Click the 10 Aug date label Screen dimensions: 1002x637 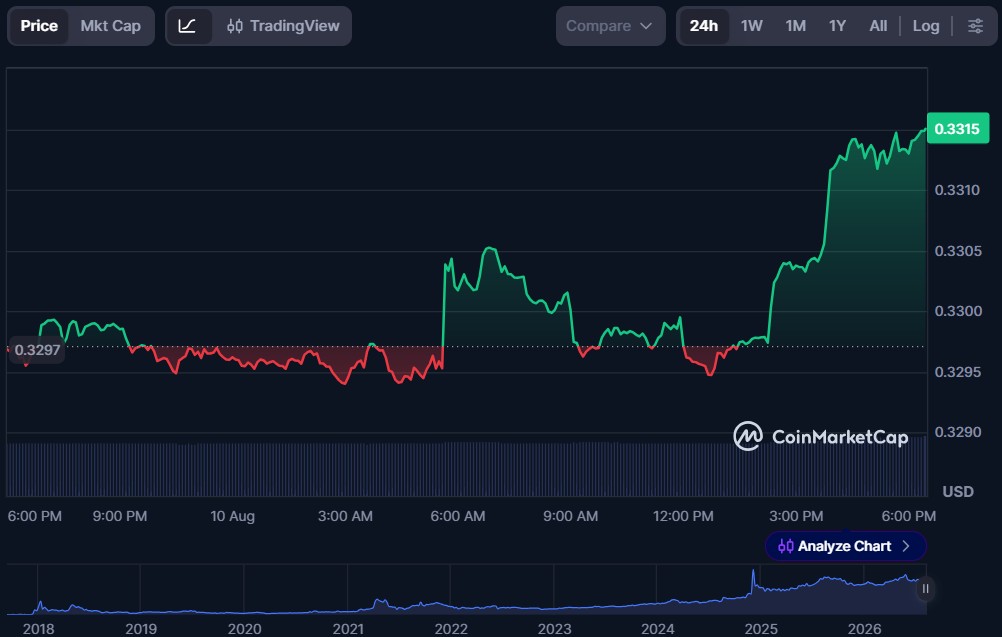(233, 516)
